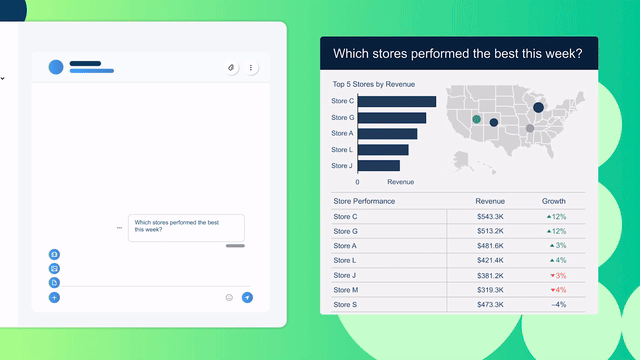Screen dimensions: 640x360
Task: Select the 'Store L' table row name
Action: [344, 260]
